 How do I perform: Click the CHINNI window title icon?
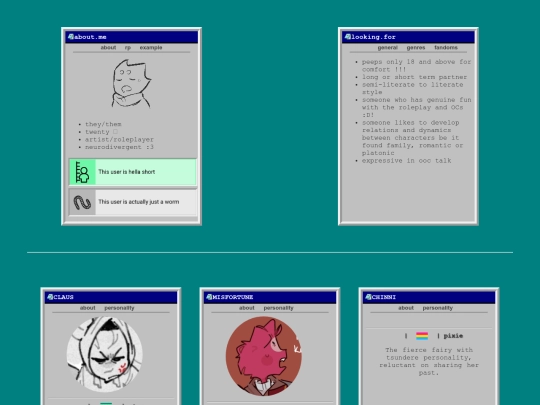(368, 297)
